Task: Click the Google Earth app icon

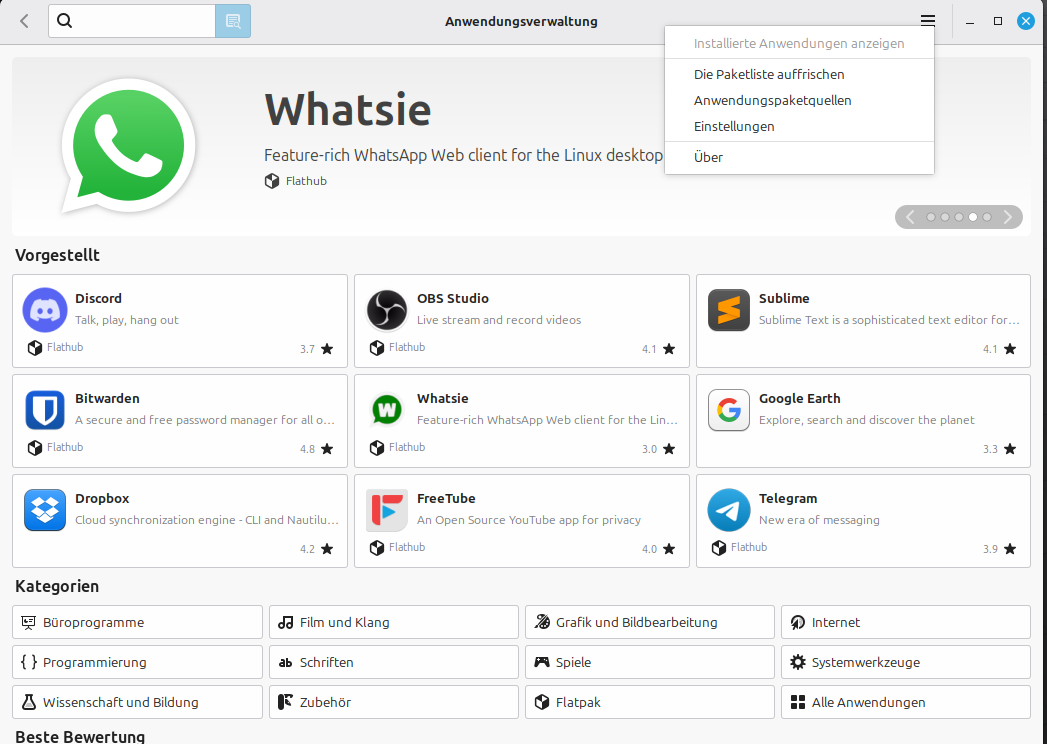Action: tap(728, 410)
